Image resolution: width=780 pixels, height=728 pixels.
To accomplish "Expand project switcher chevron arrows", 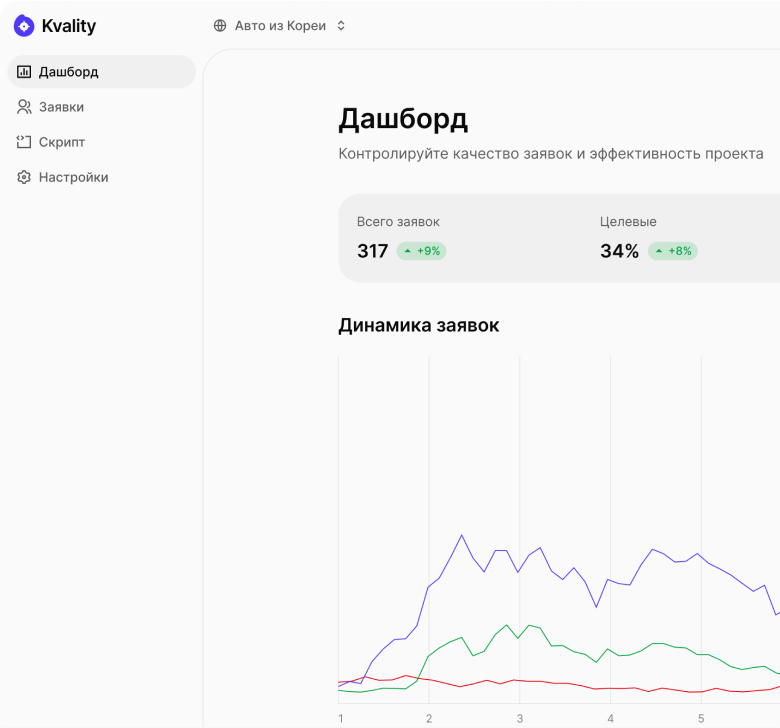I will [x=341, y=25].
